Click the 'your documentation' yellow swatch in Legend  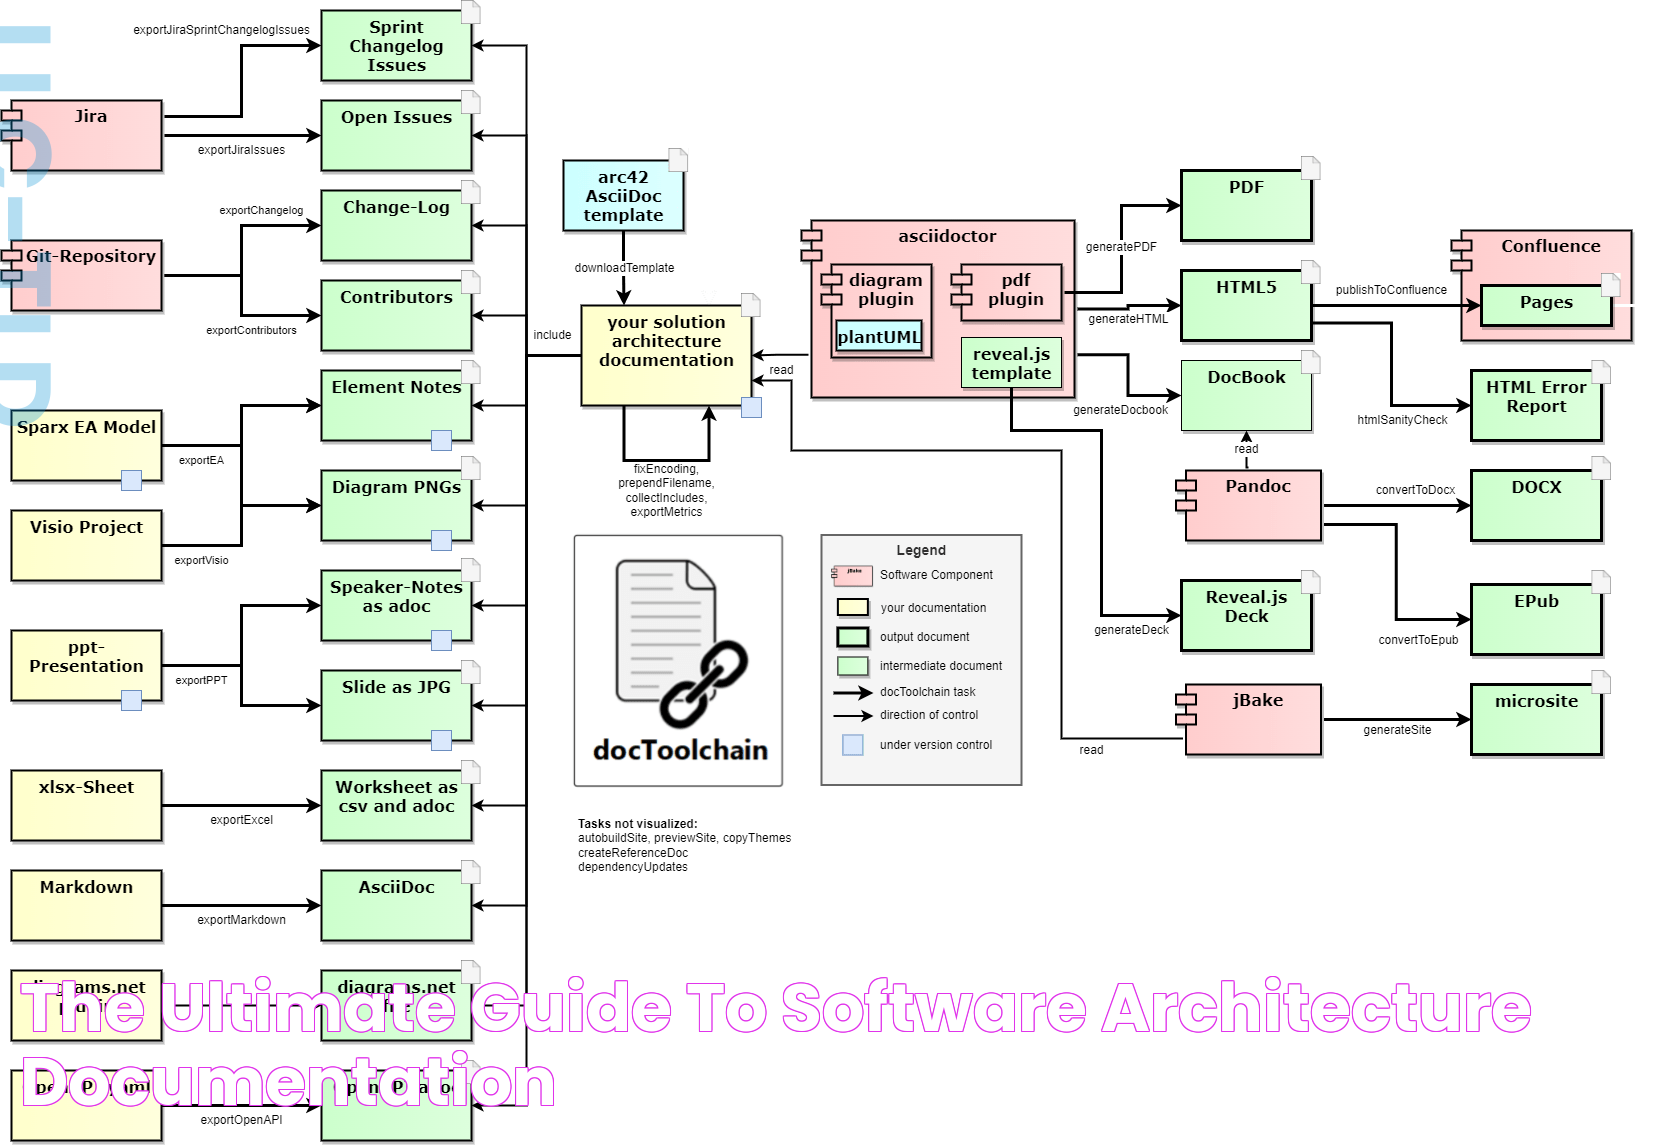[x=853, y=607]
